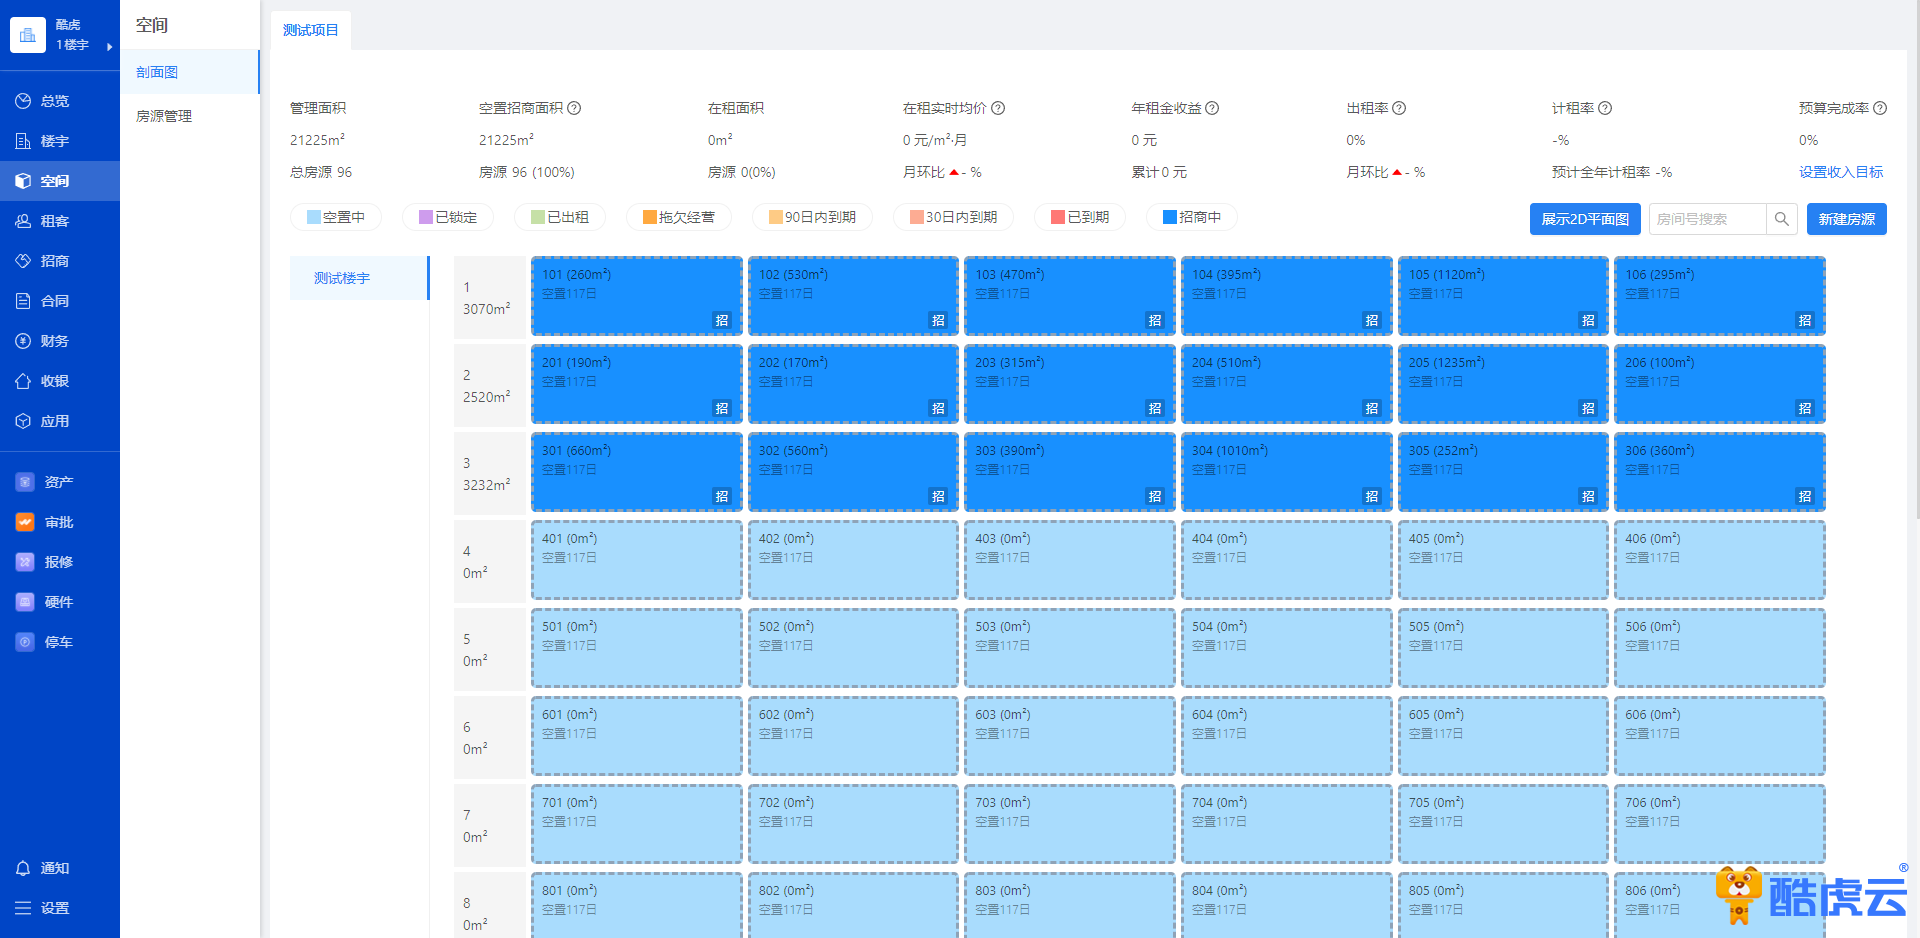Open 设置收入目标 link
This screenshot has height=938, width=1920.
[1841, 172]
